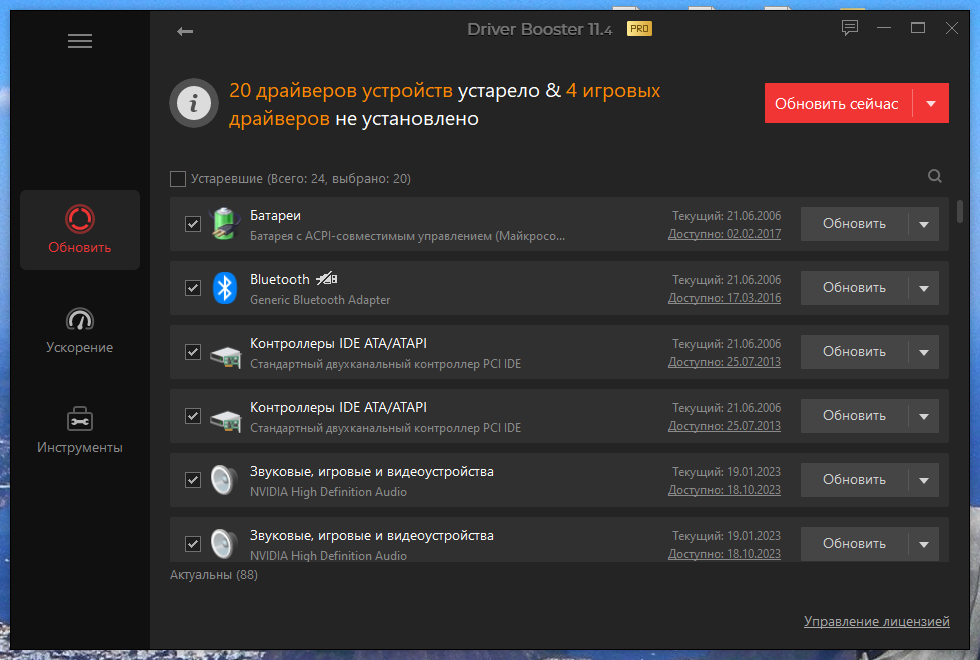The image size is (980, 660).
Task: Uncheck the Батареи driver checkbox
Action: (x=192, y=224)
